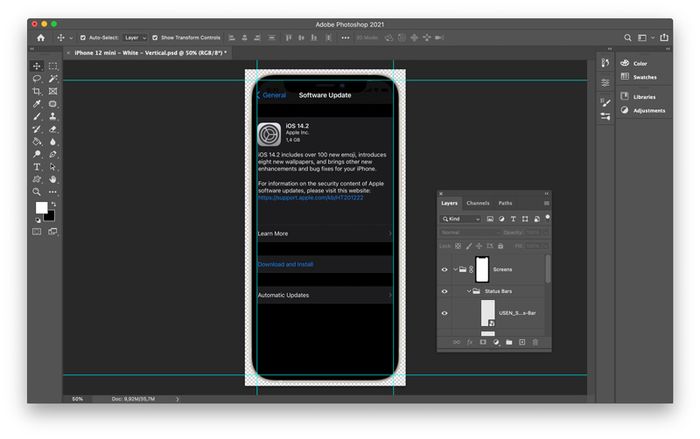Open the tool preset arrow beside Move icon
This screenshot has width=700, height=439.
coord(71,38)
